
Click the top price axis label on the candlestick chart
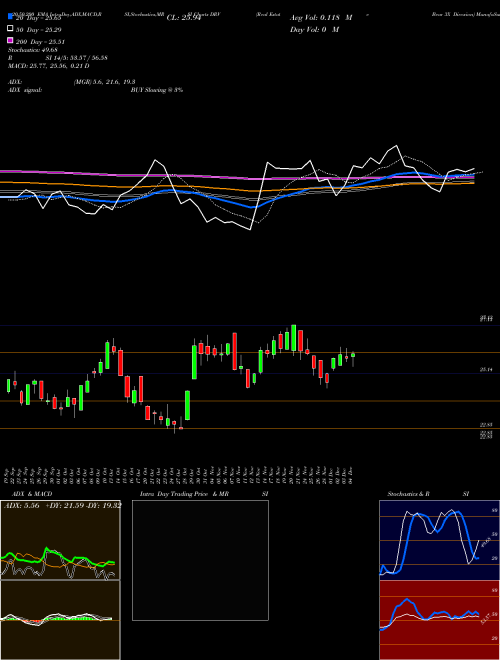coord(486,319)
